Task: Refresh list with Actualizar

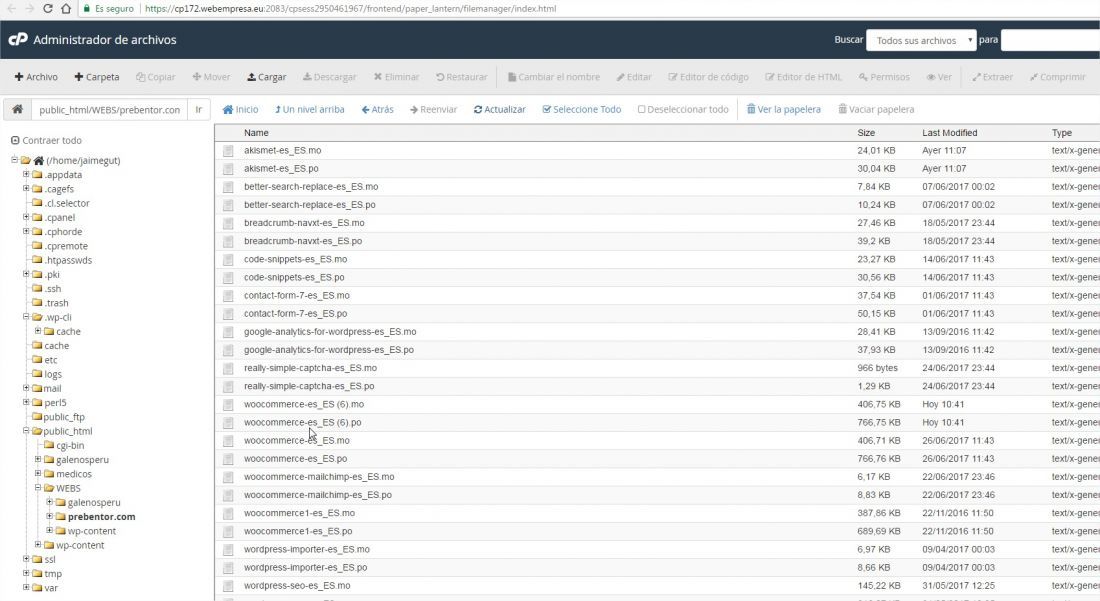Action: (x=499, y=109)
